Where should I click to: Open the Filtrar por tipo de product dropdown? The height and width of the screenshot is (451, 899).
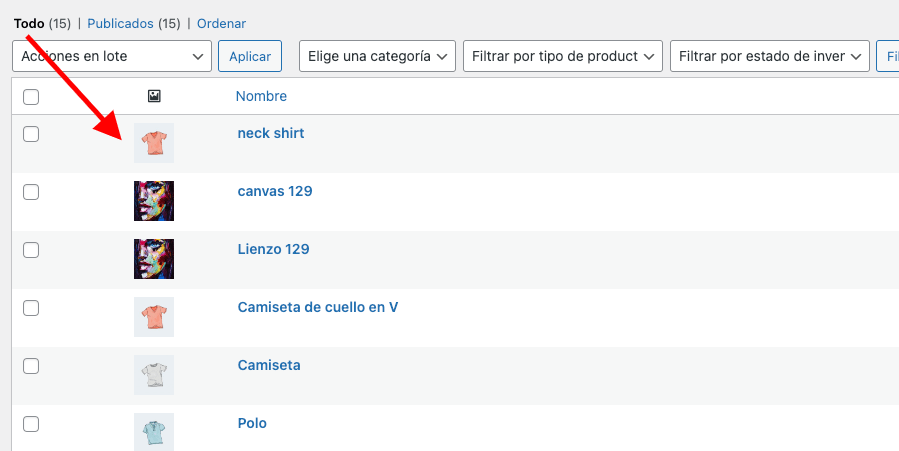click(562, 56)
